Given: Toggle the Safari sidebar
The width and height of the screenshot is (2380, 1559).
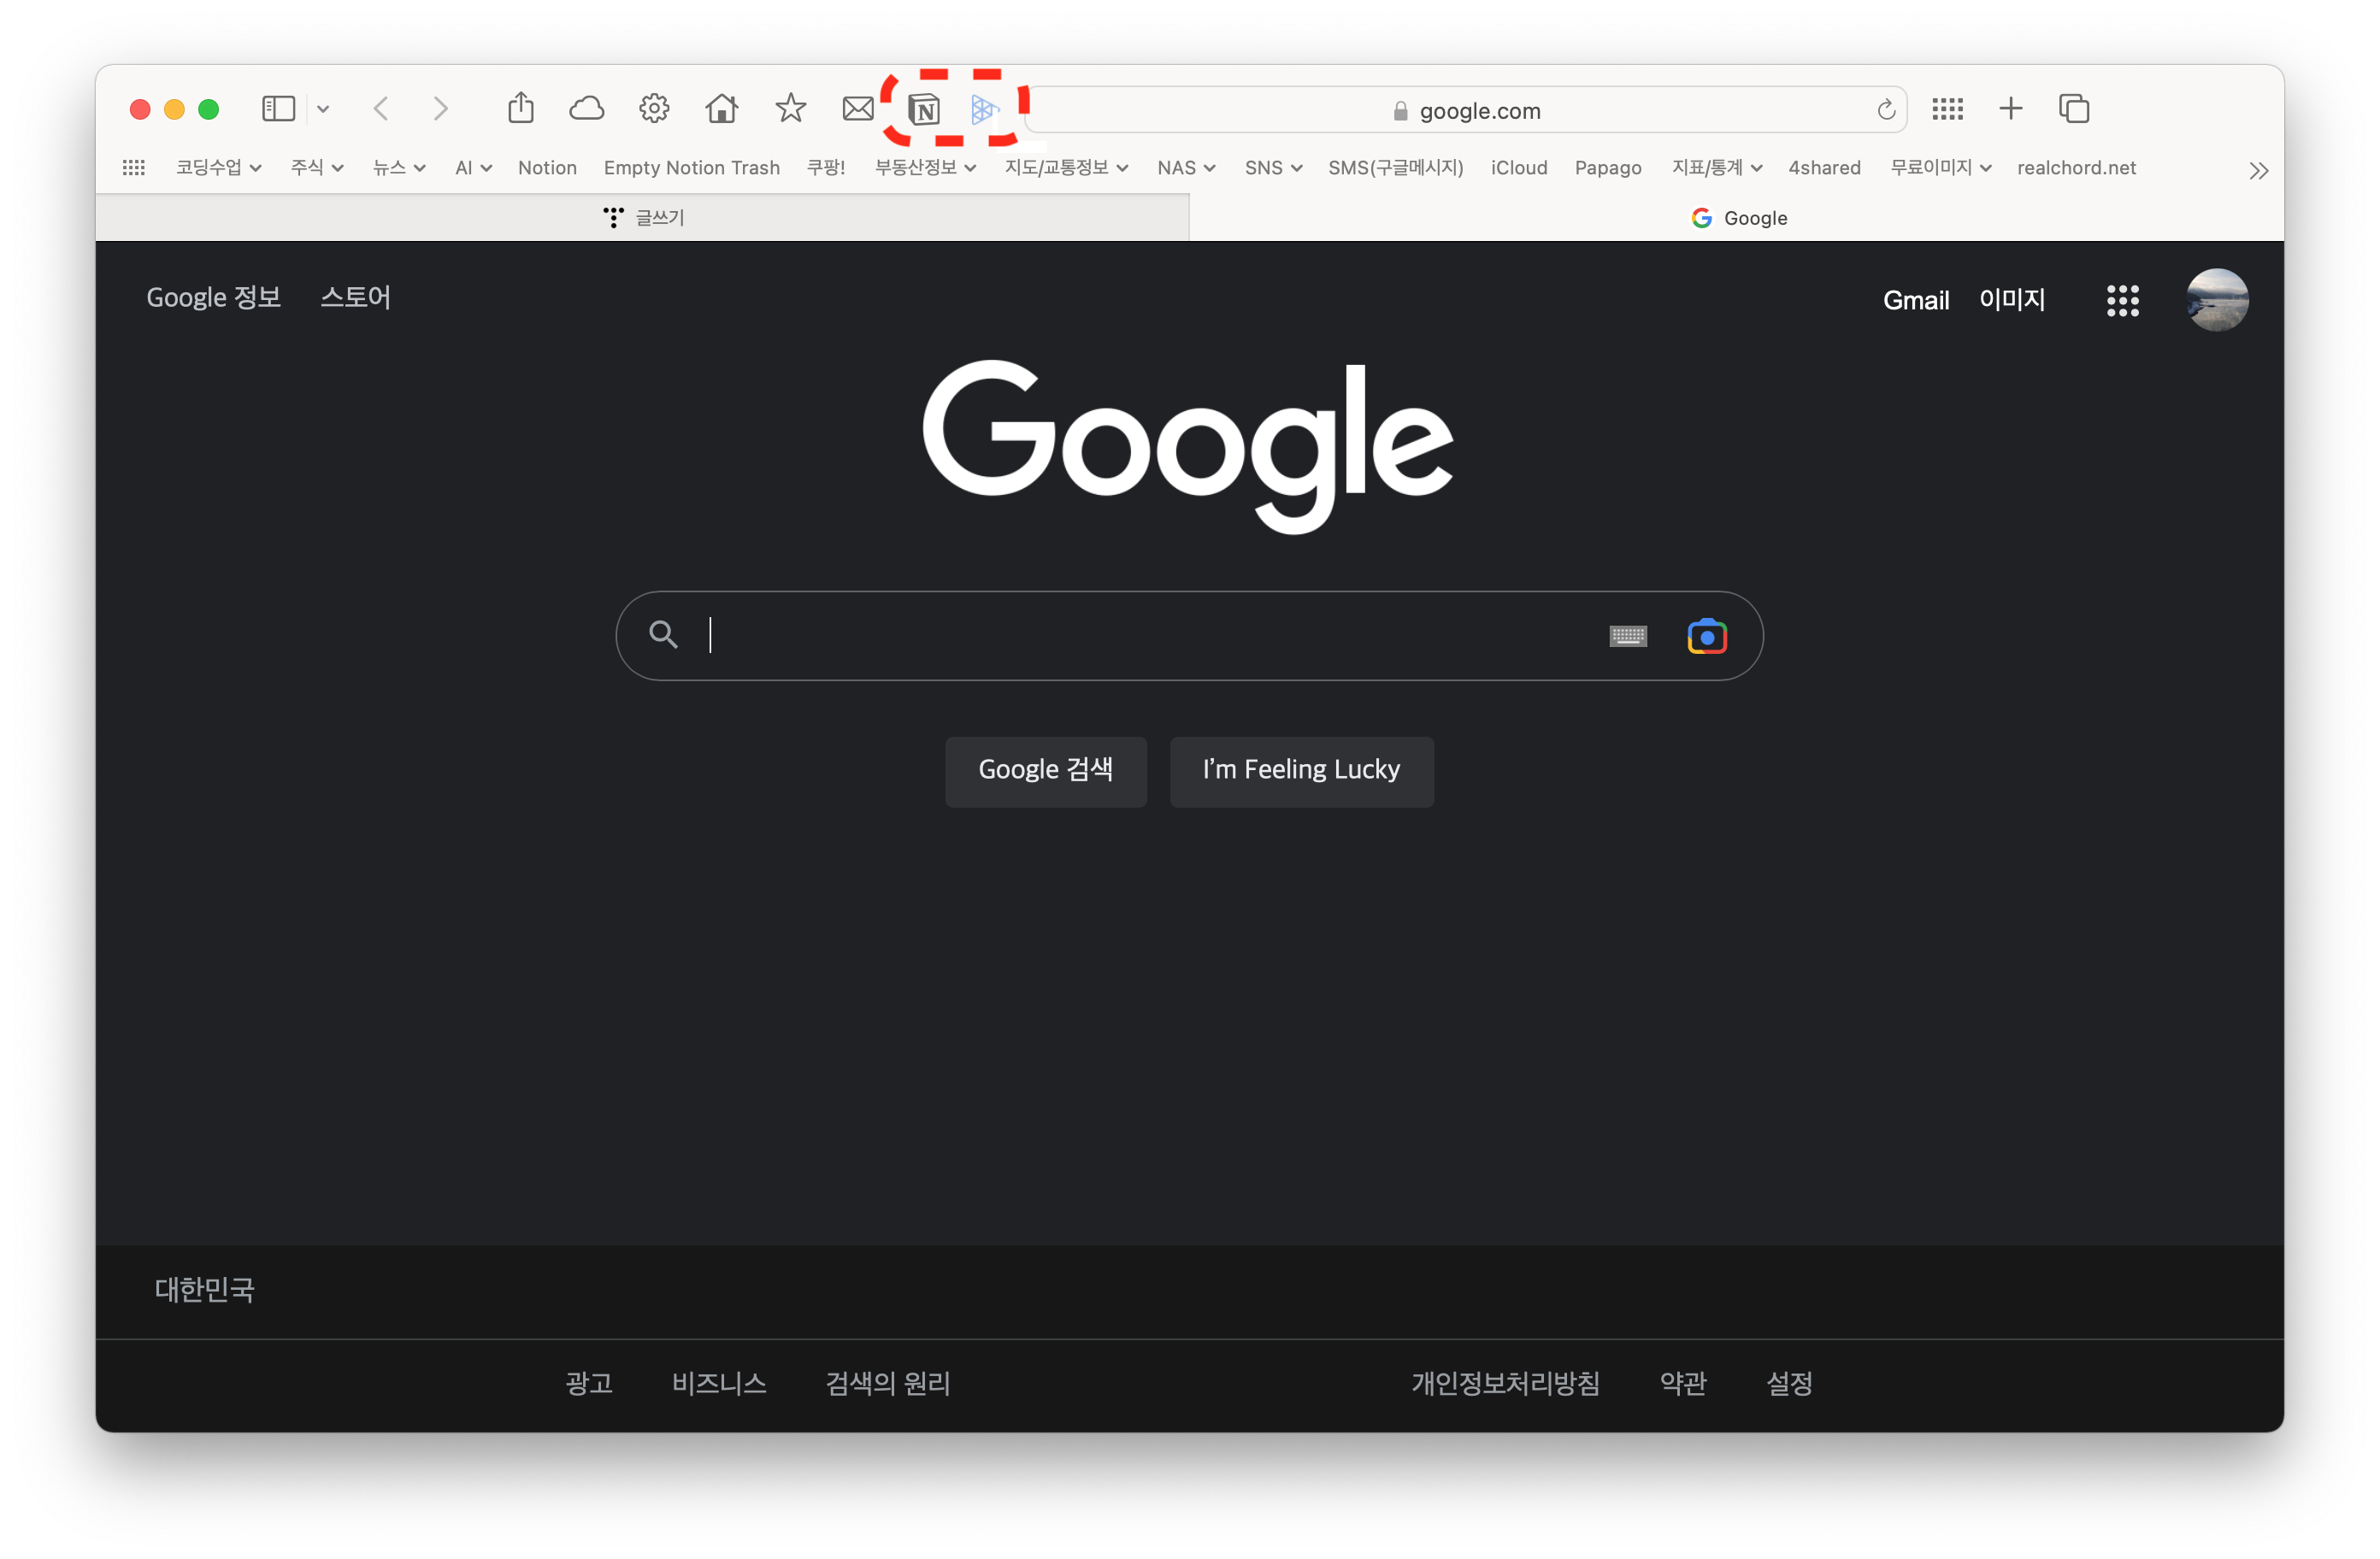Looking at the screenshot, I should pyautogui.click(x=278, y=108).
